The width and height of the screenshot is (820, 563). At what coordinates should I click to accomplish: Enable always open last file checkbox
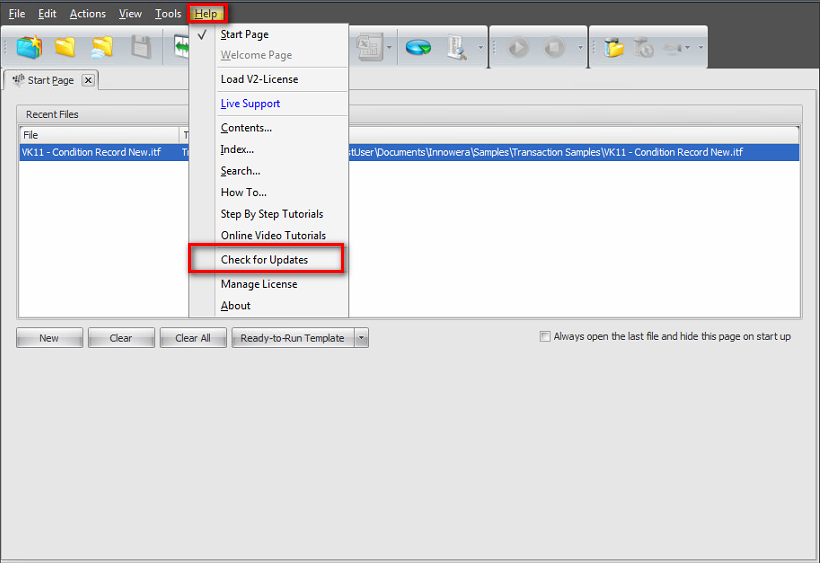(x=545, y=337)
